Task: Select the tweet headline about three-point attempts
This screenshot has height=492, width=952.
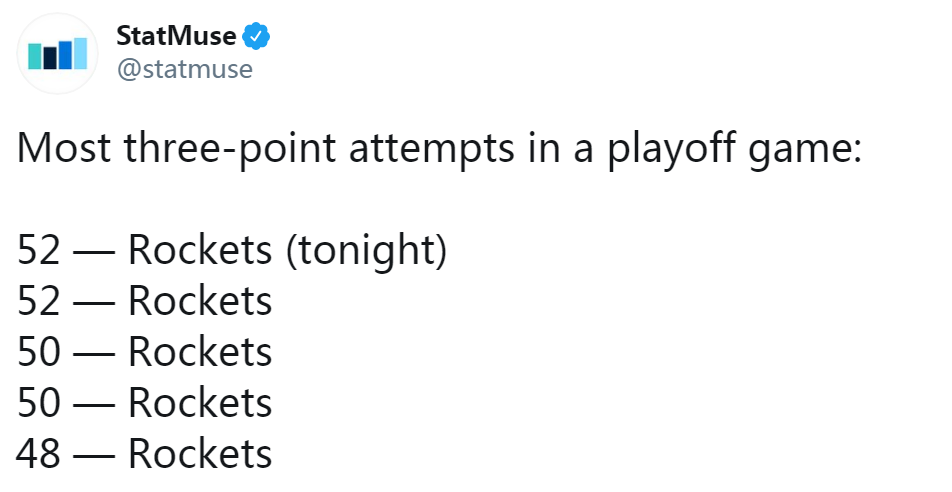Action: (440, 148)
